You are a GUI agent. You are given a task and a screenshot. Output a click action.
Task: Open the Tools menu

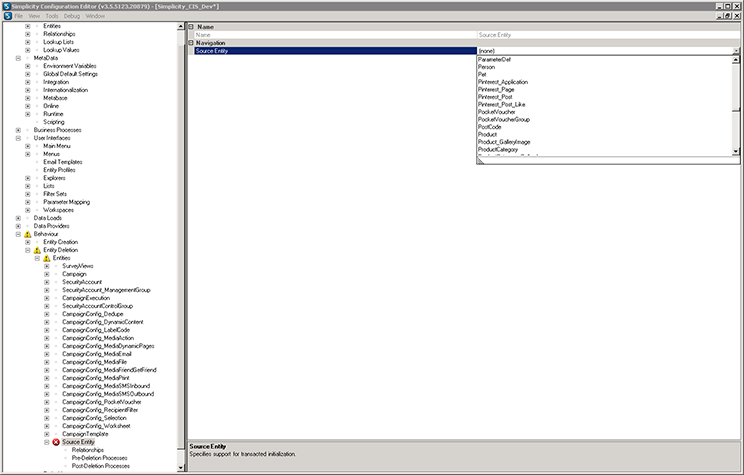(x=50, y=16)
